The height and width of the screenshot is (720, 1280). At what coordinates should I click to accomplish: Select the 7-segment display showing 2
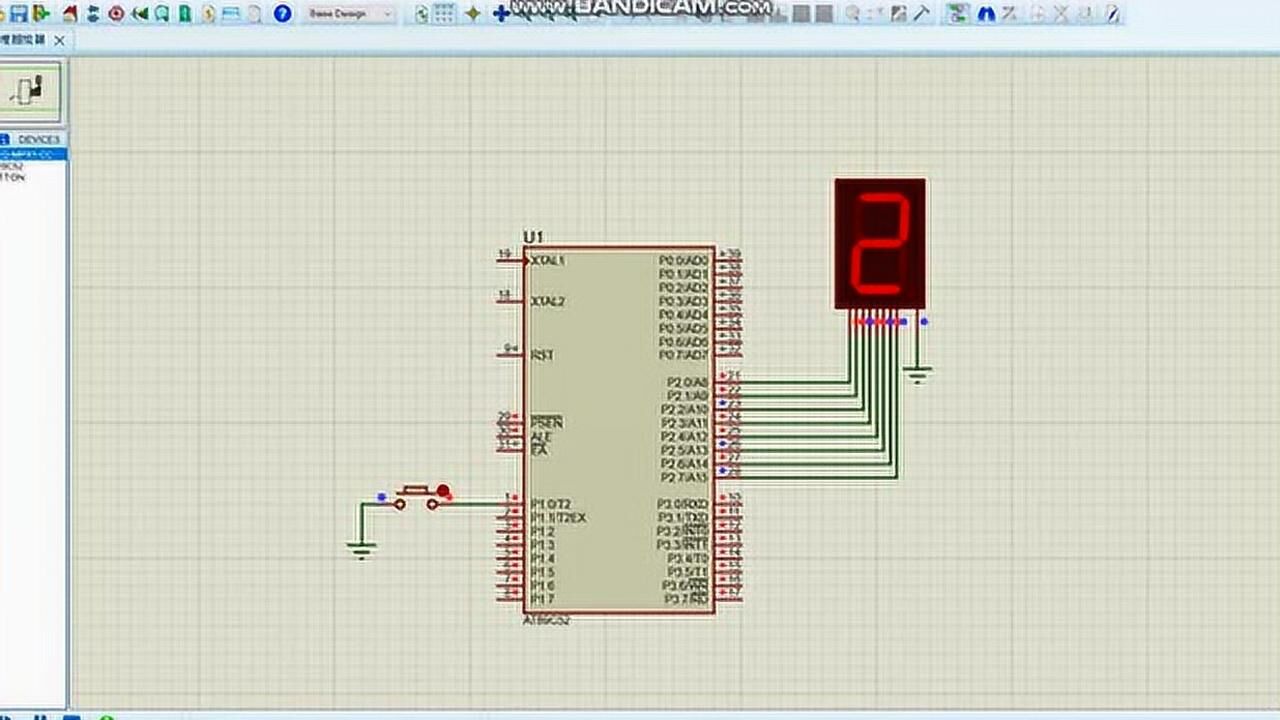click(880, 243)
